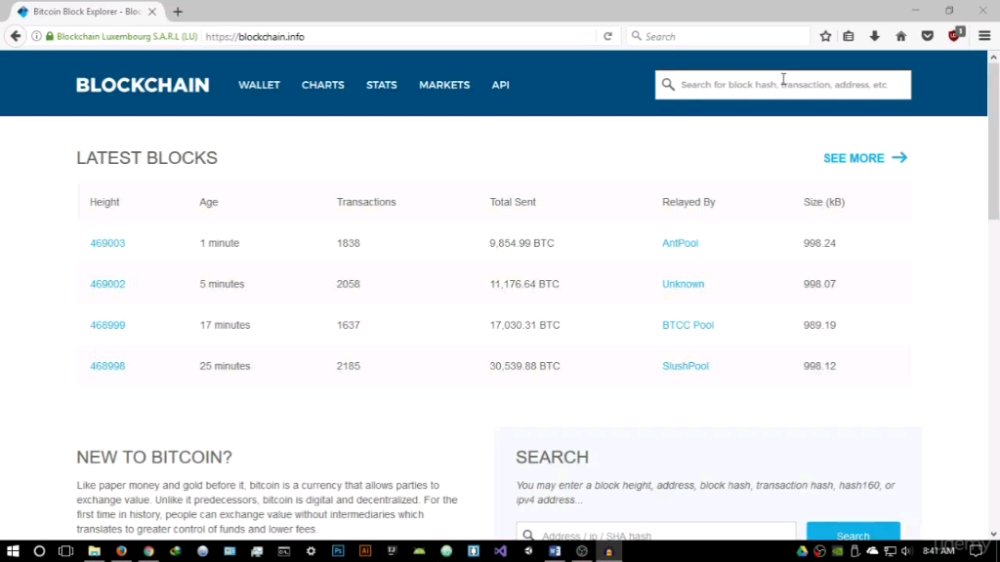Screen dimensions: 1000x562
Task: Open File Explorer from the taskbar
Action: [x=94, y=551]
